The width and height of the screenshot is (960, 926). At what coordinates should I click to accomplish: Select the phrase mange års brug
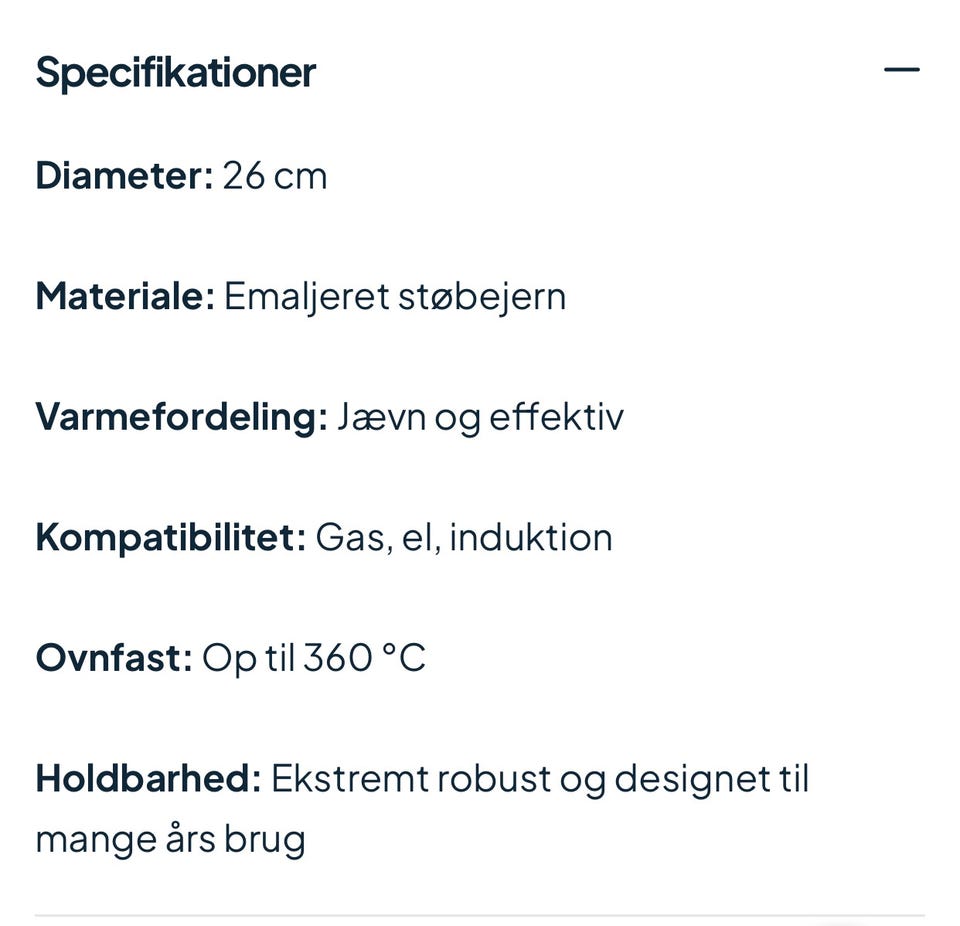tap(169, 838)
